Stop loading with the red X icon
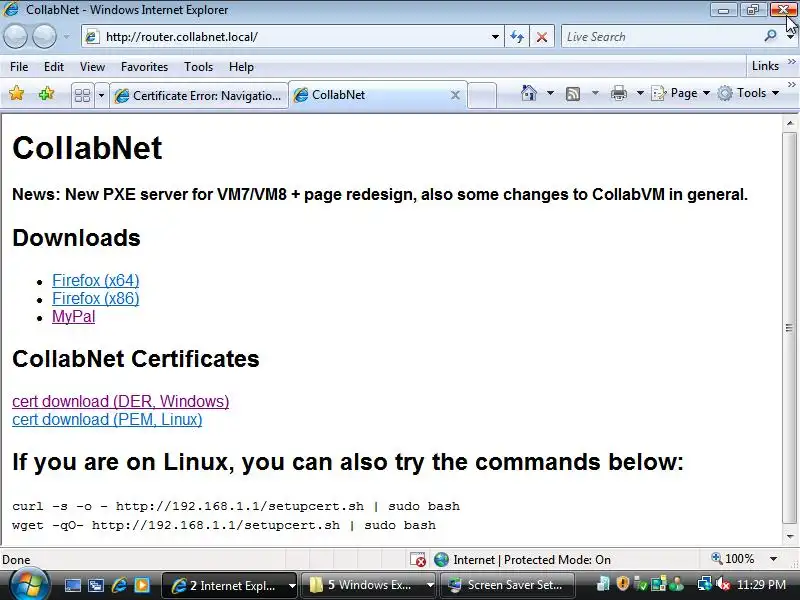 coord(542,37)
